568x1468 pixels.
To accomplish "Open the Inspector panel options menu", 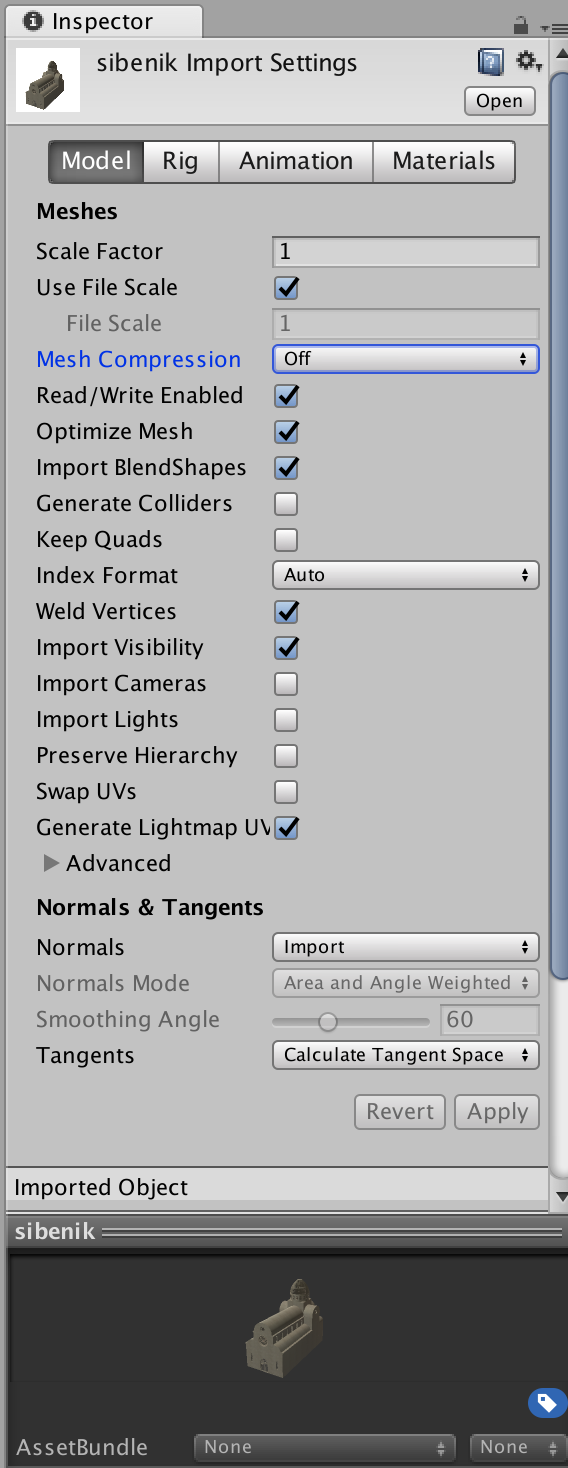I will (546, 28).
